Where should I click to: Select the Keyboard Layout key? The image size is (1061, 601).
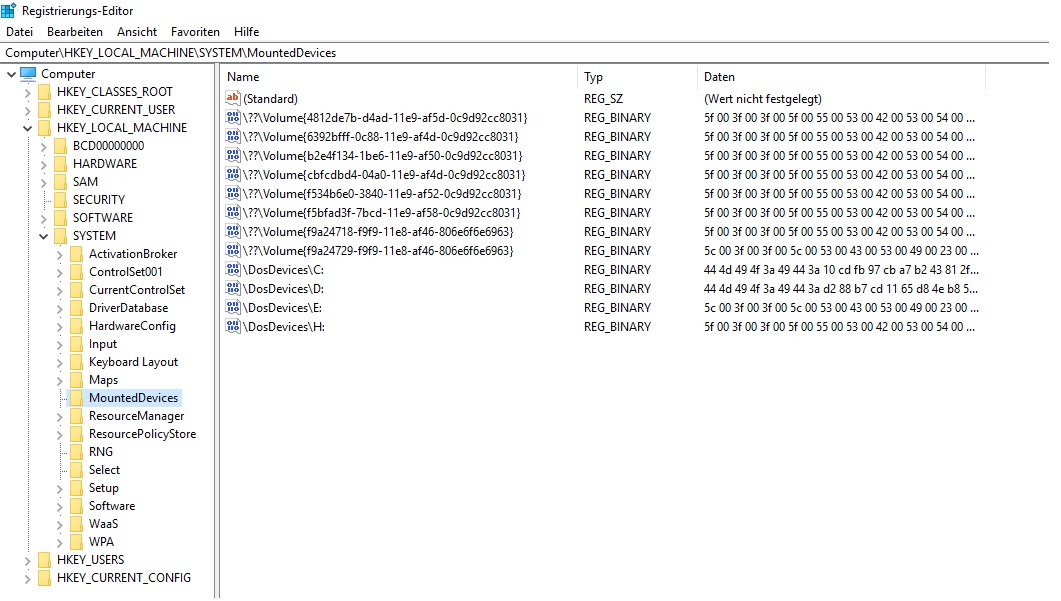(x=133, y=362)
